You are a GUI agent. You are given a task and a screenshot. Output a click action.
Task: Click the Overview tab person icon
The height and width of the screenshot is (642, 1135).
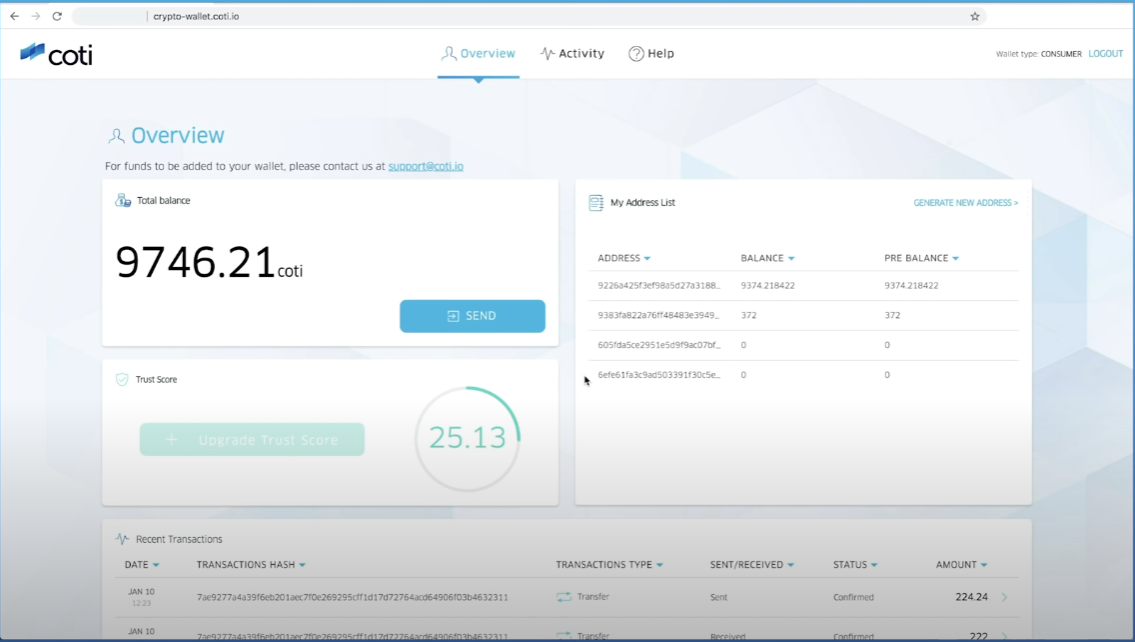(449, 54)
